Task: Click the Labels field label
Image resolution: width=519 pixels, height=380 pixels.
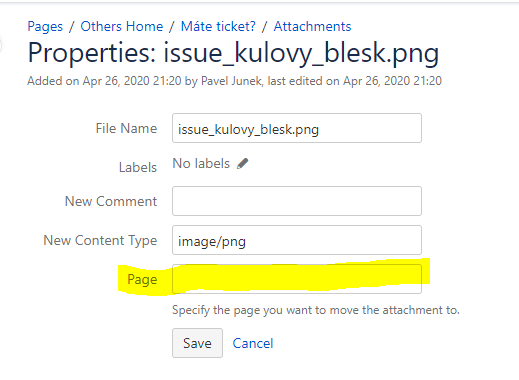Action: (138, 167)
